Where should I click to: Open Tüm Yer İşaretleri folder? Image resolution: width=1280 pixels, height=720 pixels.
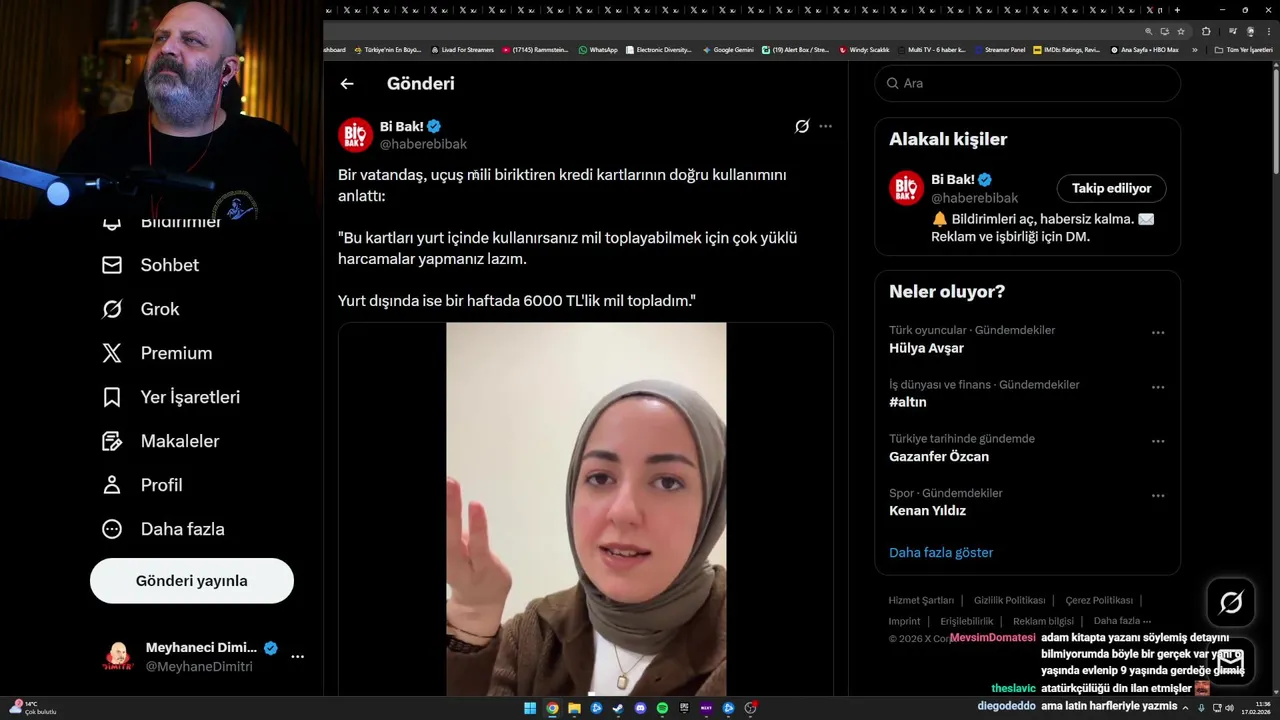pos(1243,49)
